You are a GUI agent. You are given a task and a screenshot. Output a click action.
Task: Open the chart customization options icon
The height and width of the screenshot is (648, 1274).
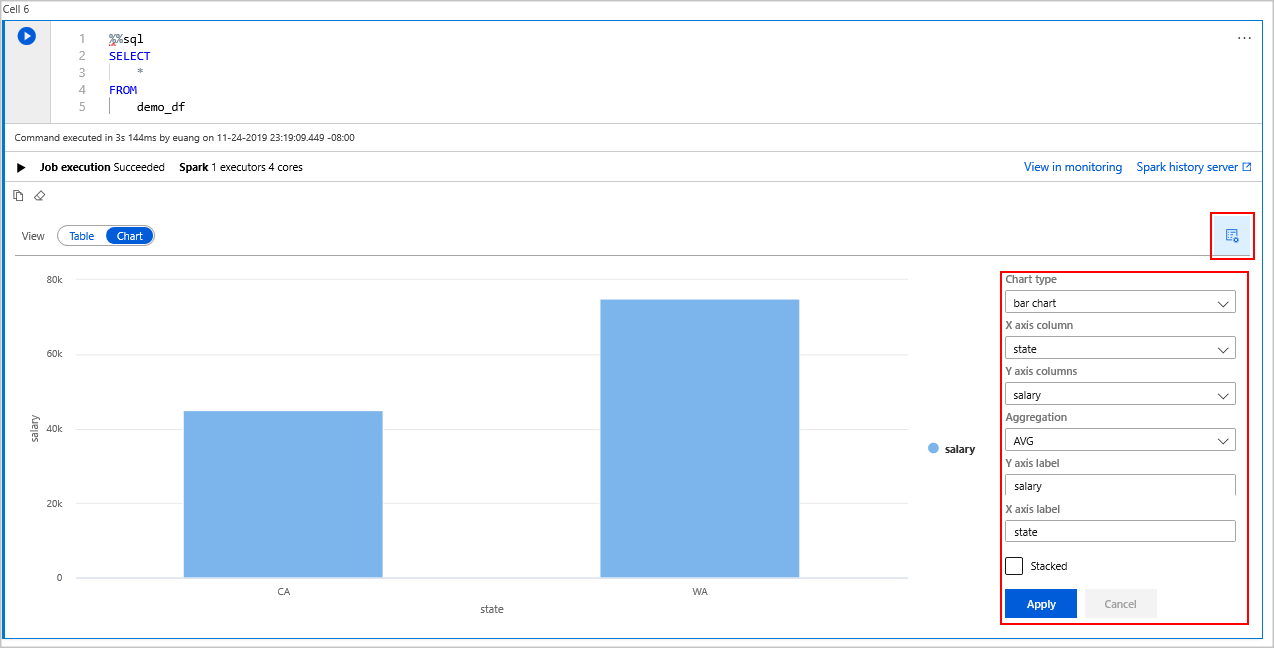(x=1231, y=235)
